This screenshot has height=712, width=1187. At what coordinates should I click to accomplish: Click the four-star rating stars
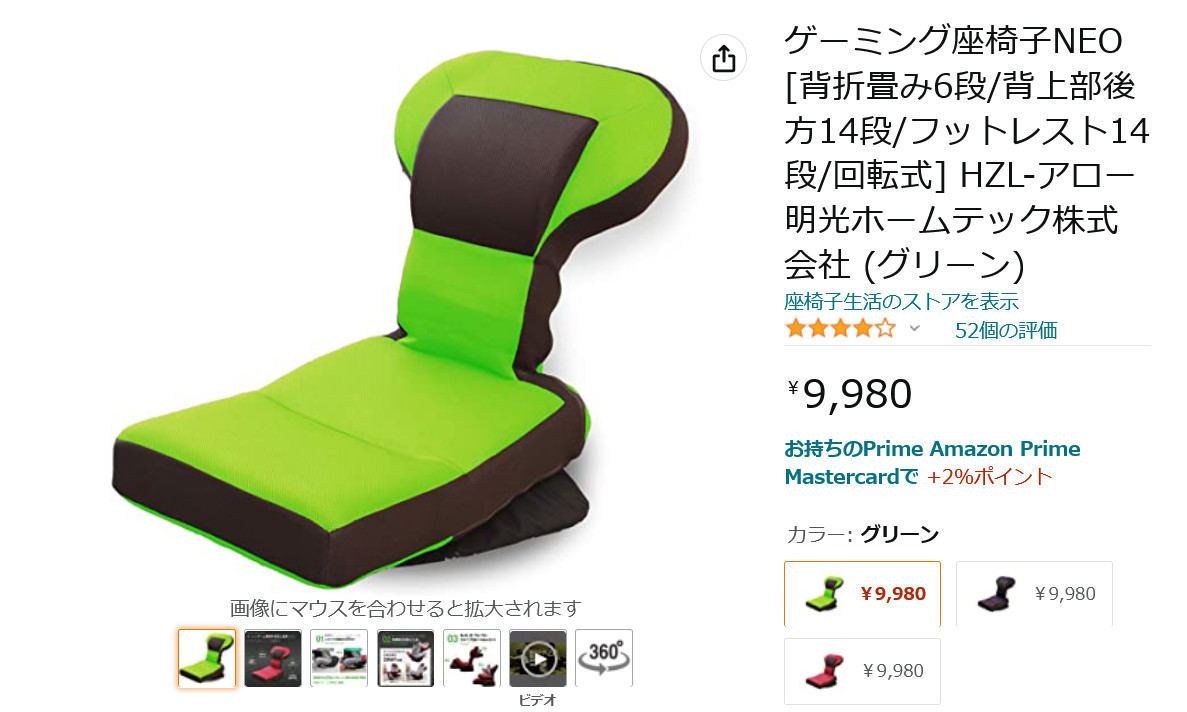coord(840,328)
